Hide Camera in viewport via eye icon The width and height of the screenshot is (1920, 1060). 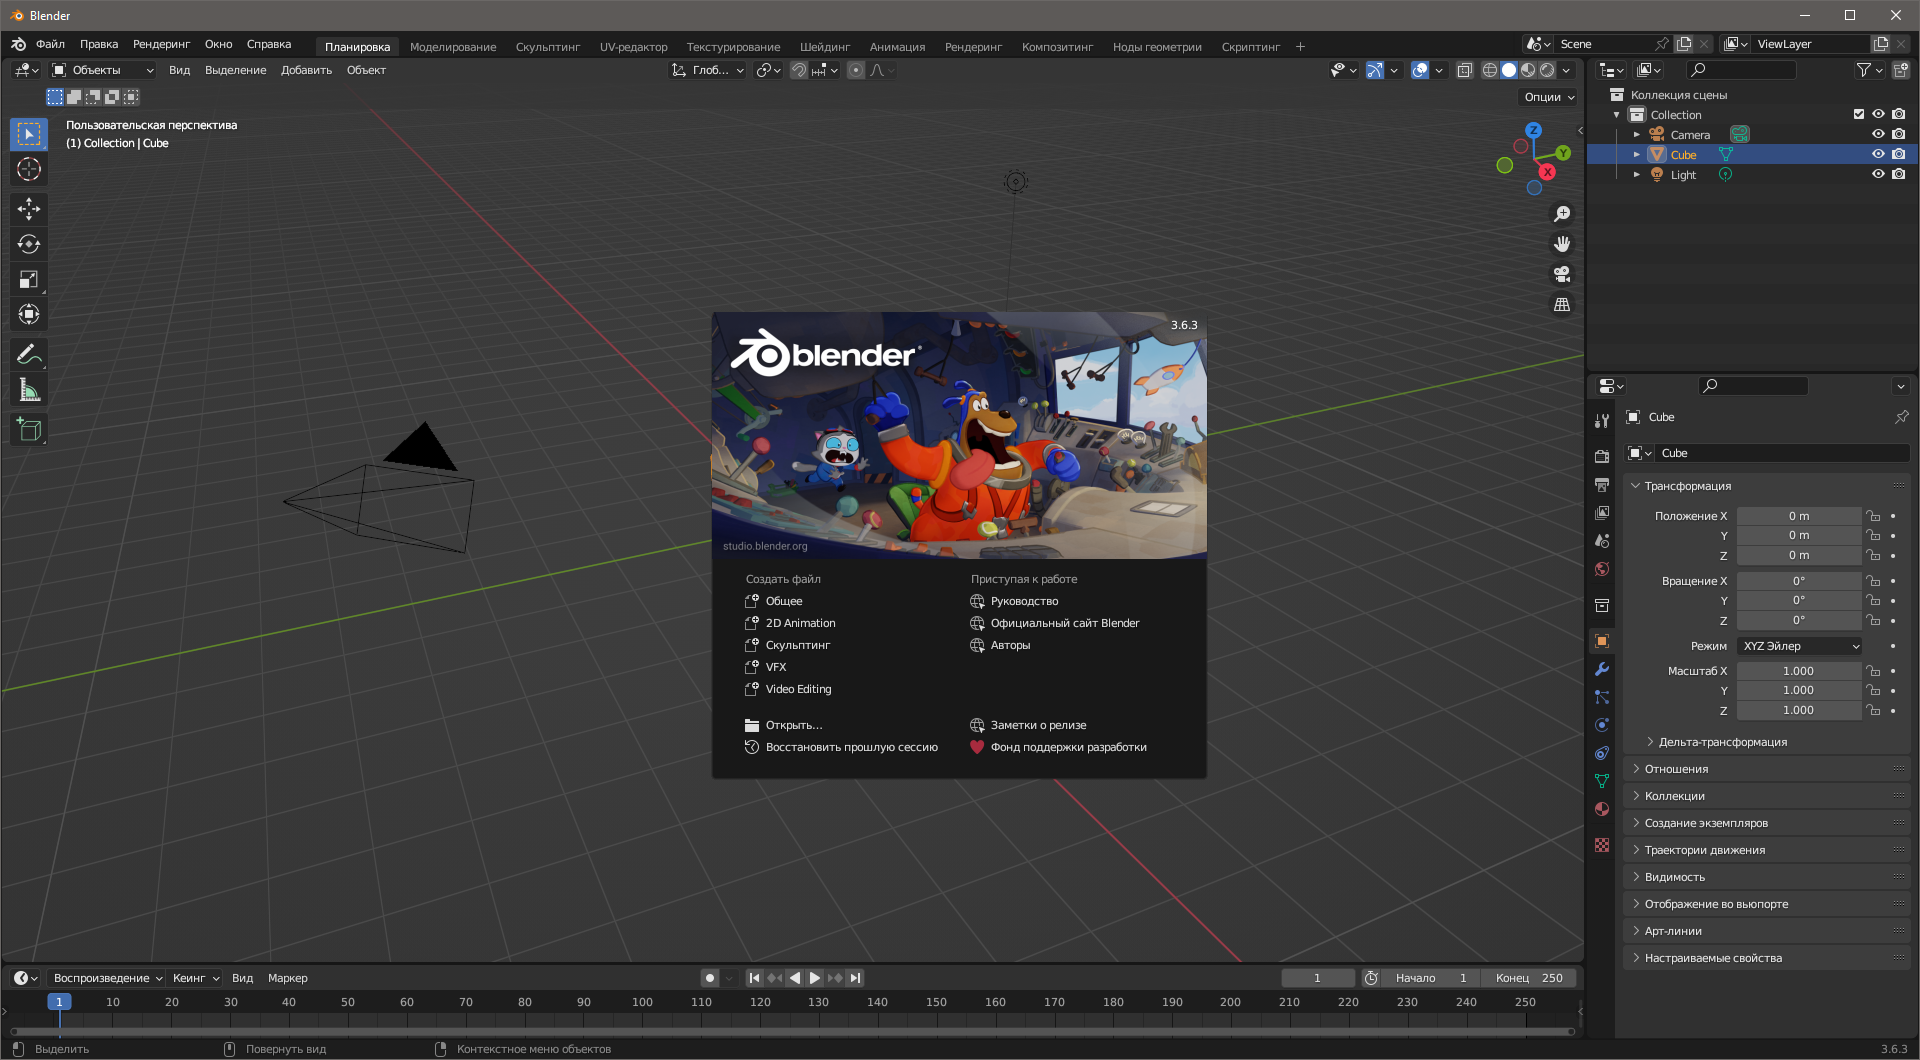tap(1878, 134)
